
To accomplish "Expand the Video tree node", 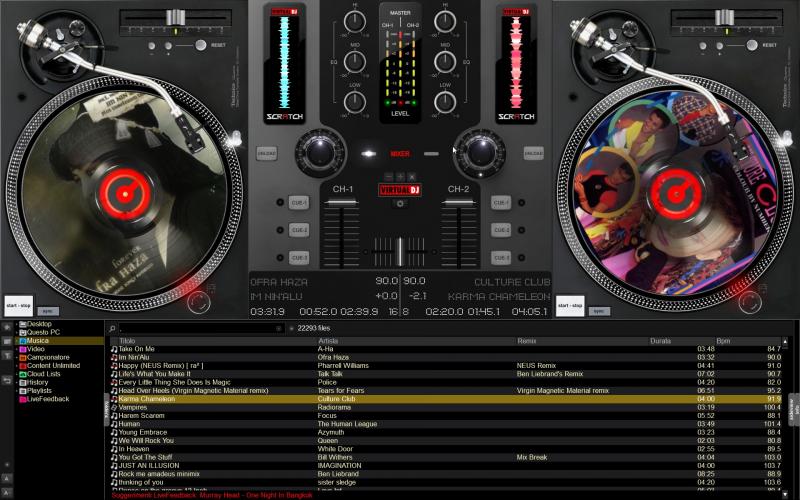I will point(16,349).
